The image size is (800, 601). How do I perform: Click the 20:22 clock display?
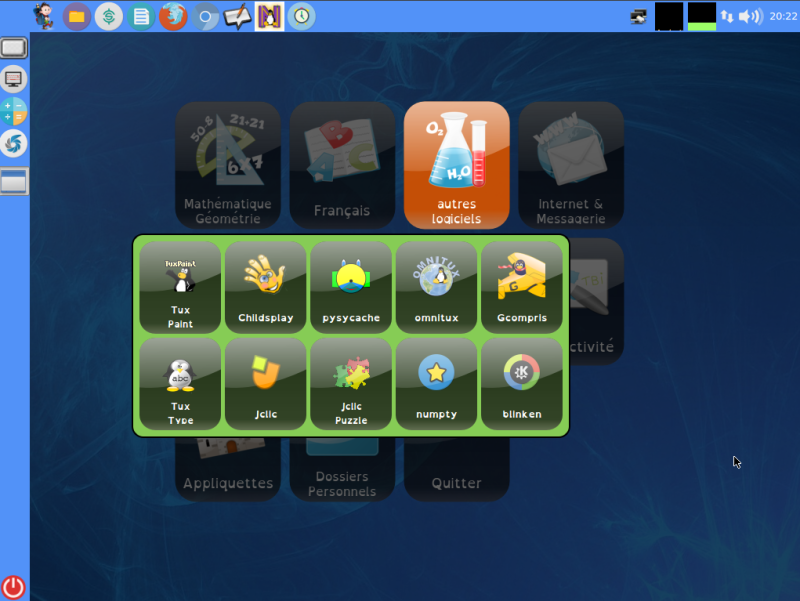pyautogui.click(x=783, y=16)
